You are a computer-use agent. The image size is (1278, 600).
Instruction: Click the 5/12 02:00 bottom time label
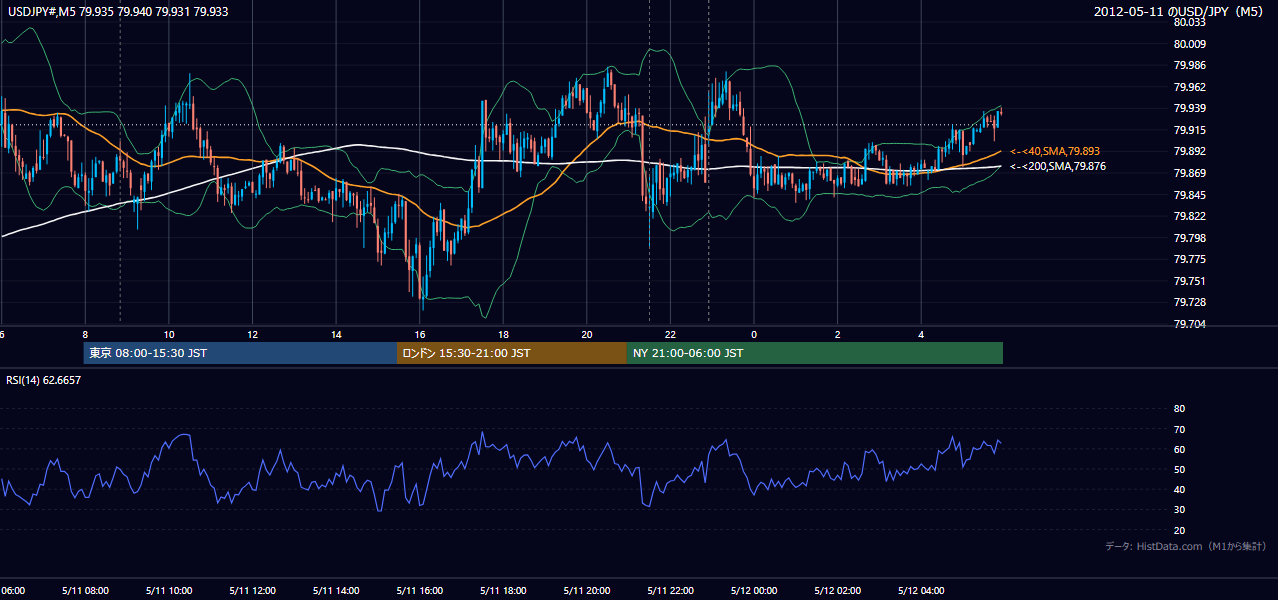837,590
